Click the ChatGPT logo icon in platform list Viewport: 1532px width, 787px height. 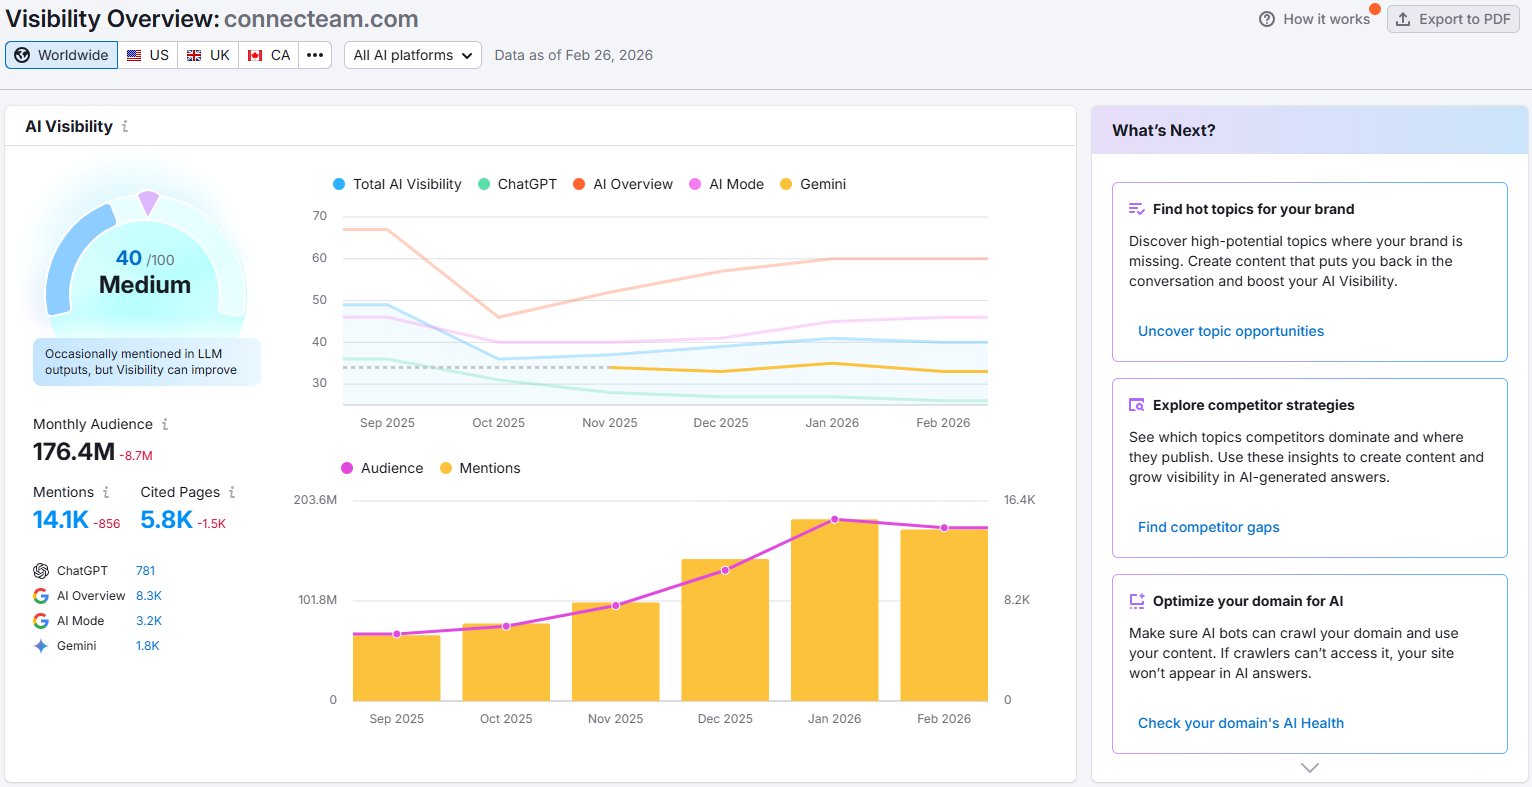point(41,571)
